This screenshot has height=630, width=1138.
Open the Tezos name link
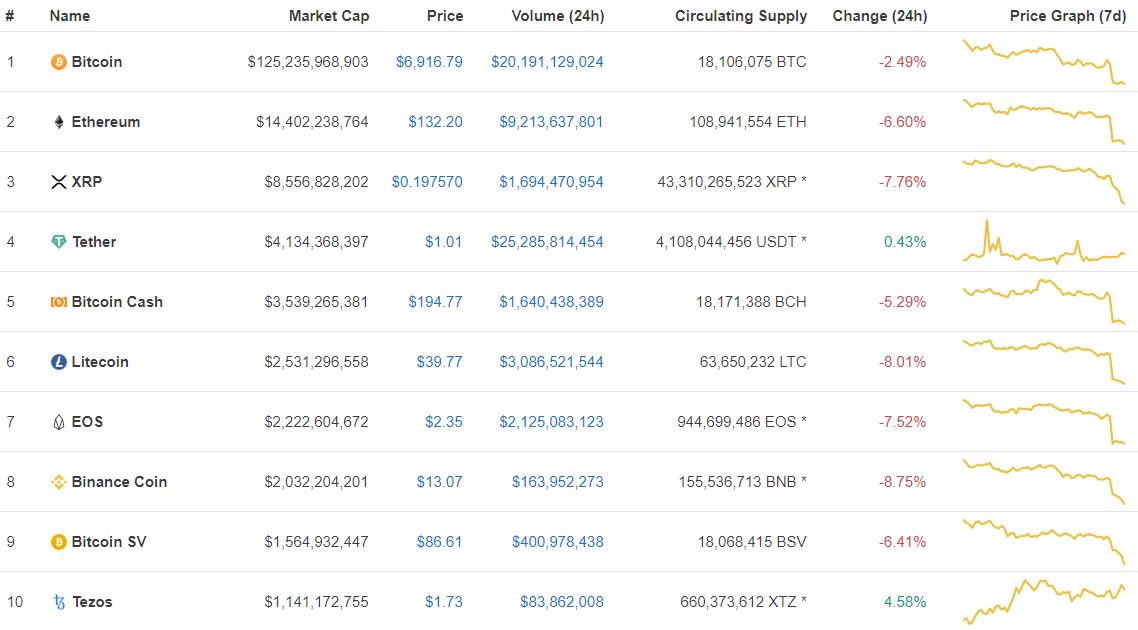coord(92,602)
